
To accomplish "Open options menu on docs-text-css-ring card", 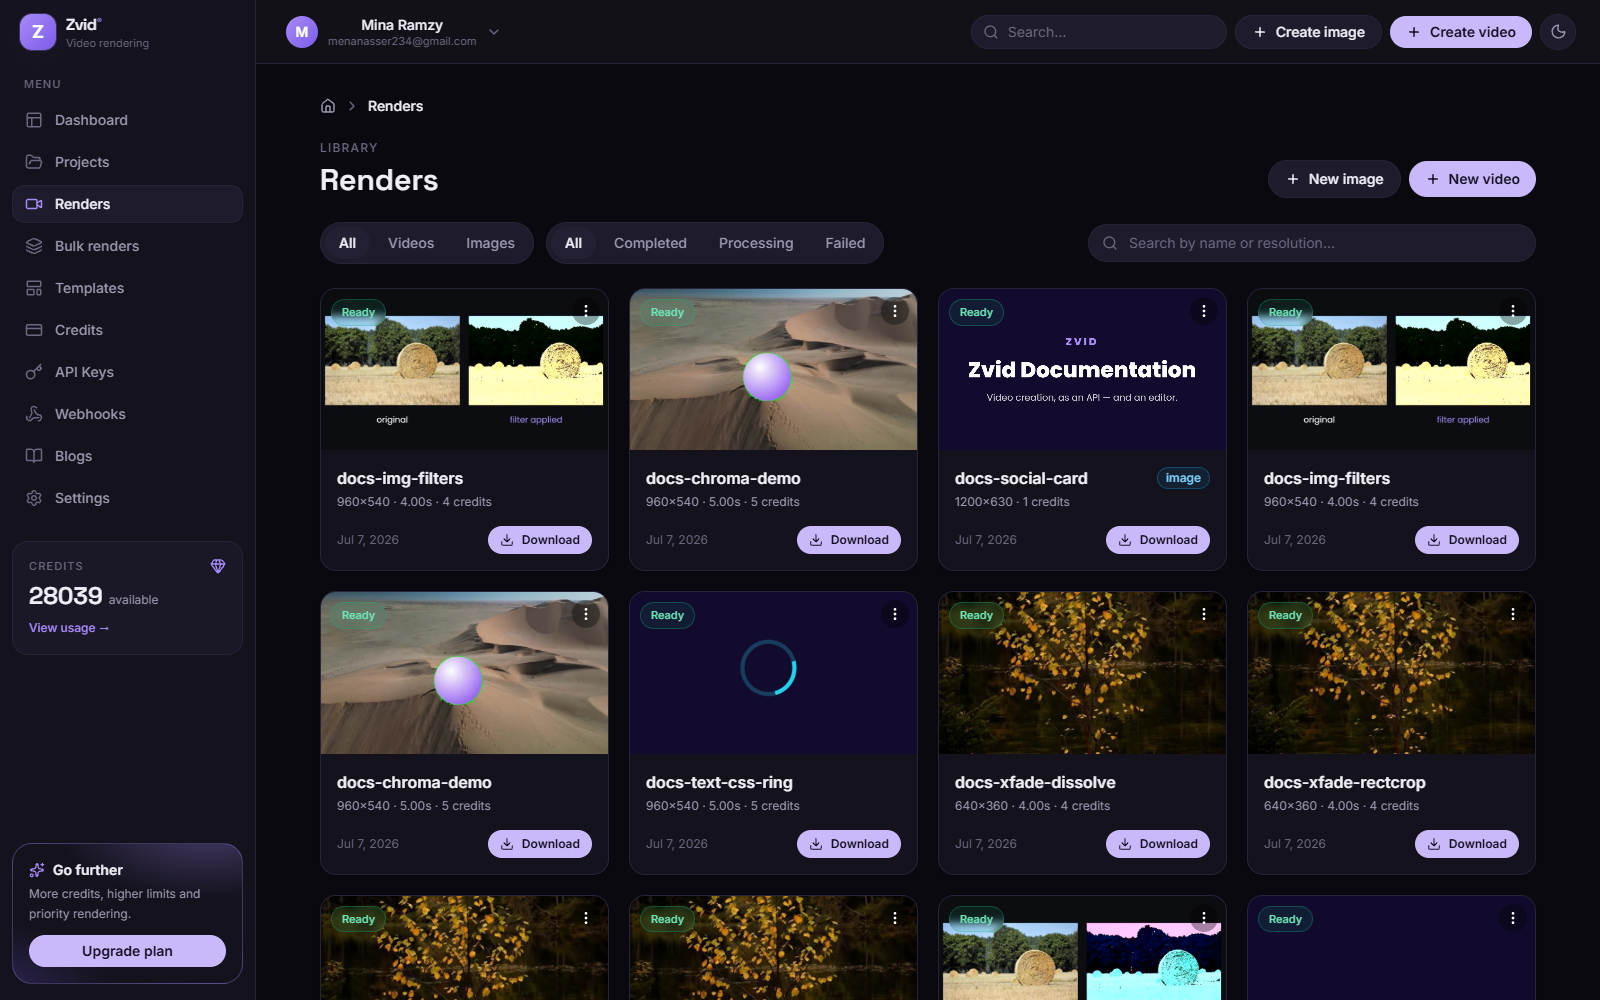I will (x=895, y=614).
